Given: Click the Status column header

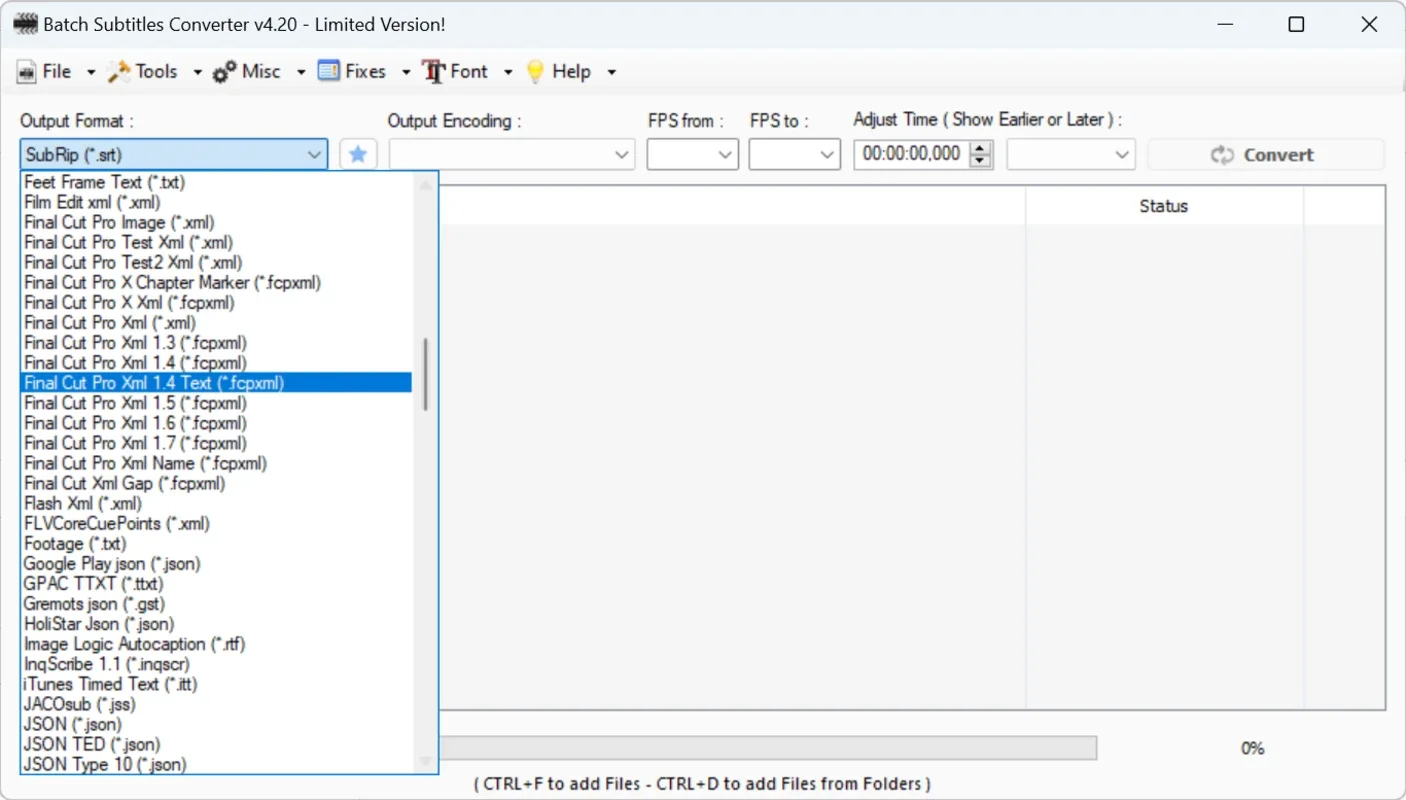Looking at the screenshot, I should 1164,206.
